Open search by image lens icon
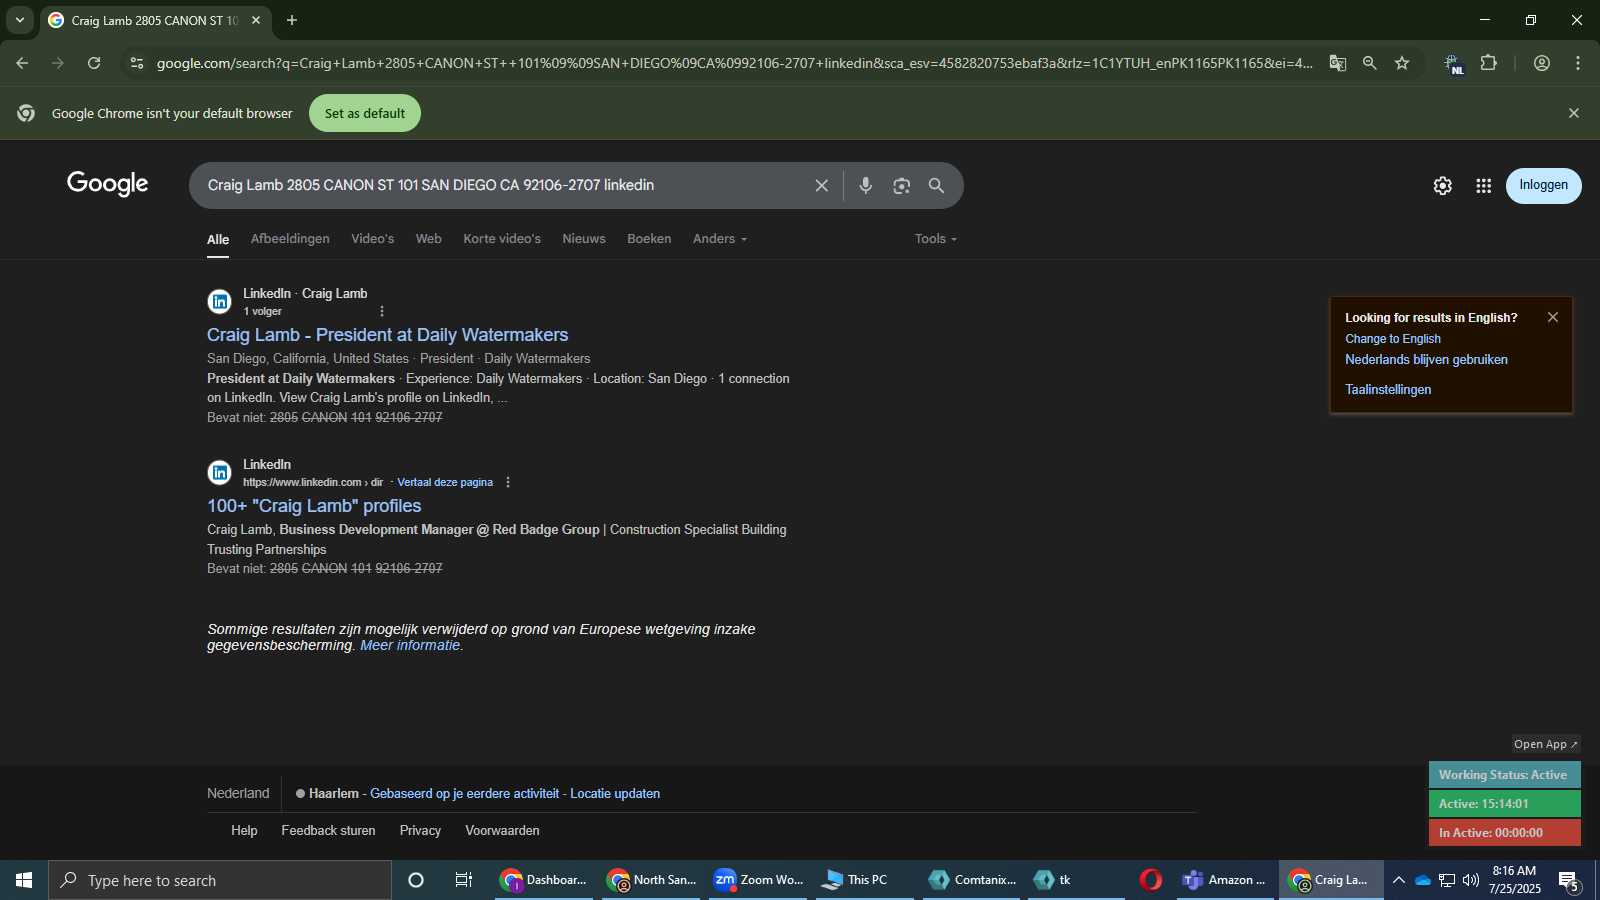 point(902,186)
